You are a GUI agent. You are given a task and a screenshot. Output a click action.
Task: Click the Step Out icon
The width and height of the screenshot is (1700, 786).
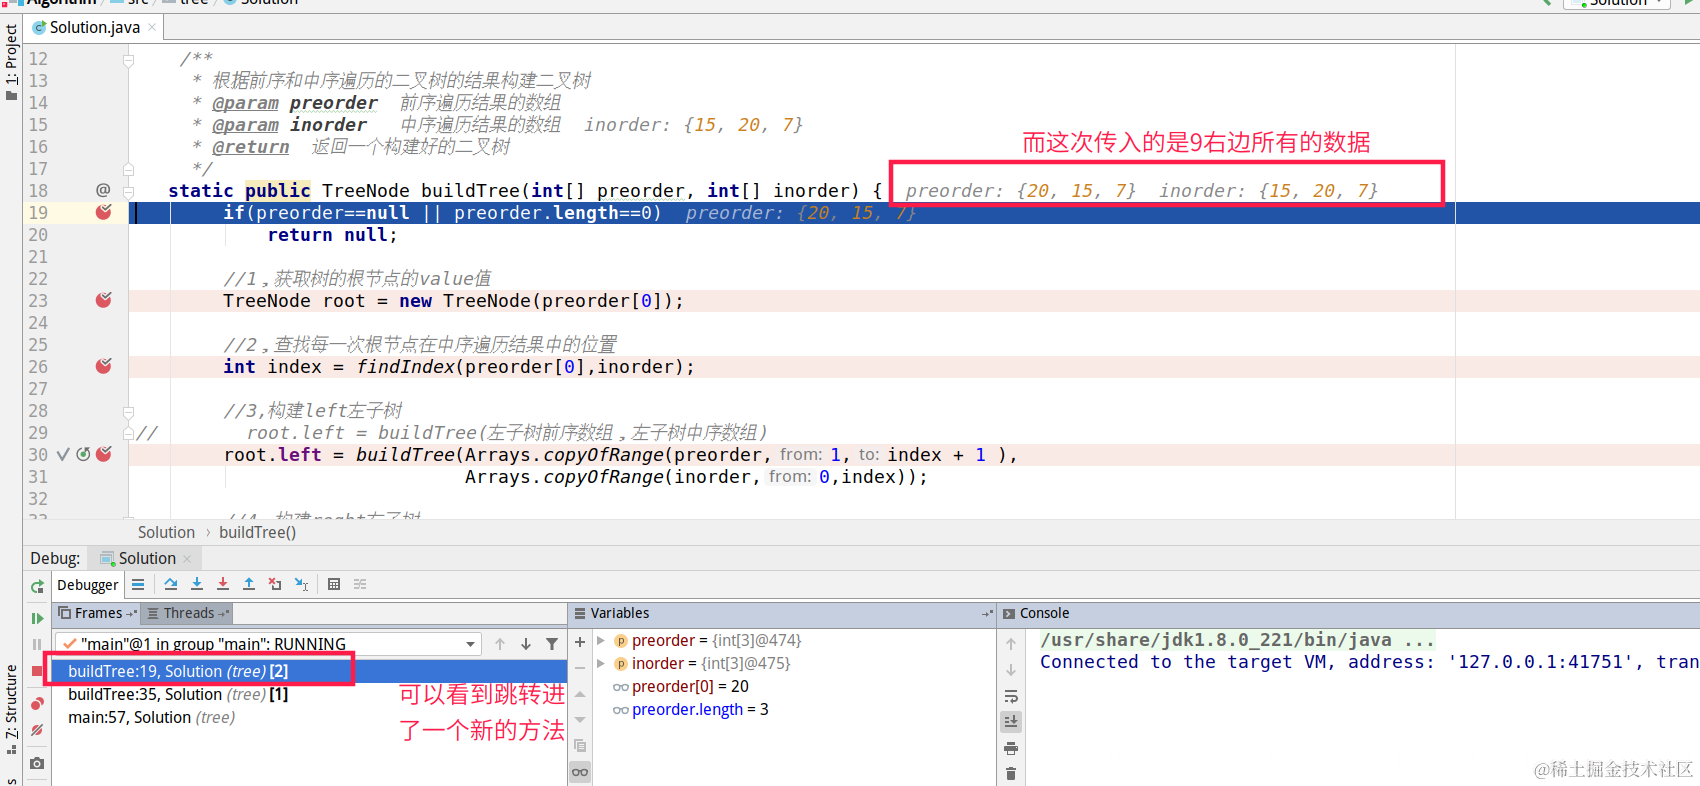pyautogui.click(x=249, y=585)
